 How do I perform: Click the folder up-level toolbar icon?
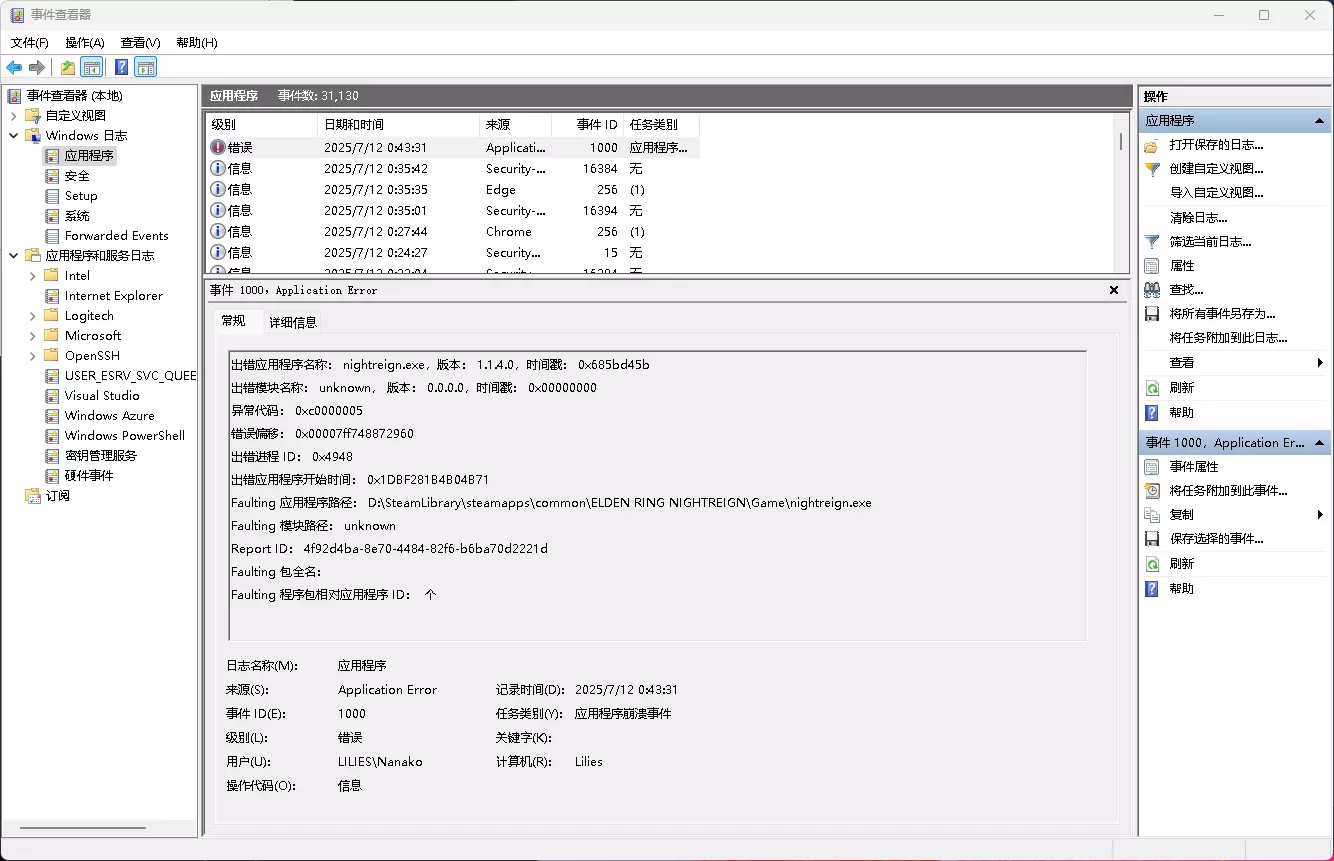coord(67,67)
